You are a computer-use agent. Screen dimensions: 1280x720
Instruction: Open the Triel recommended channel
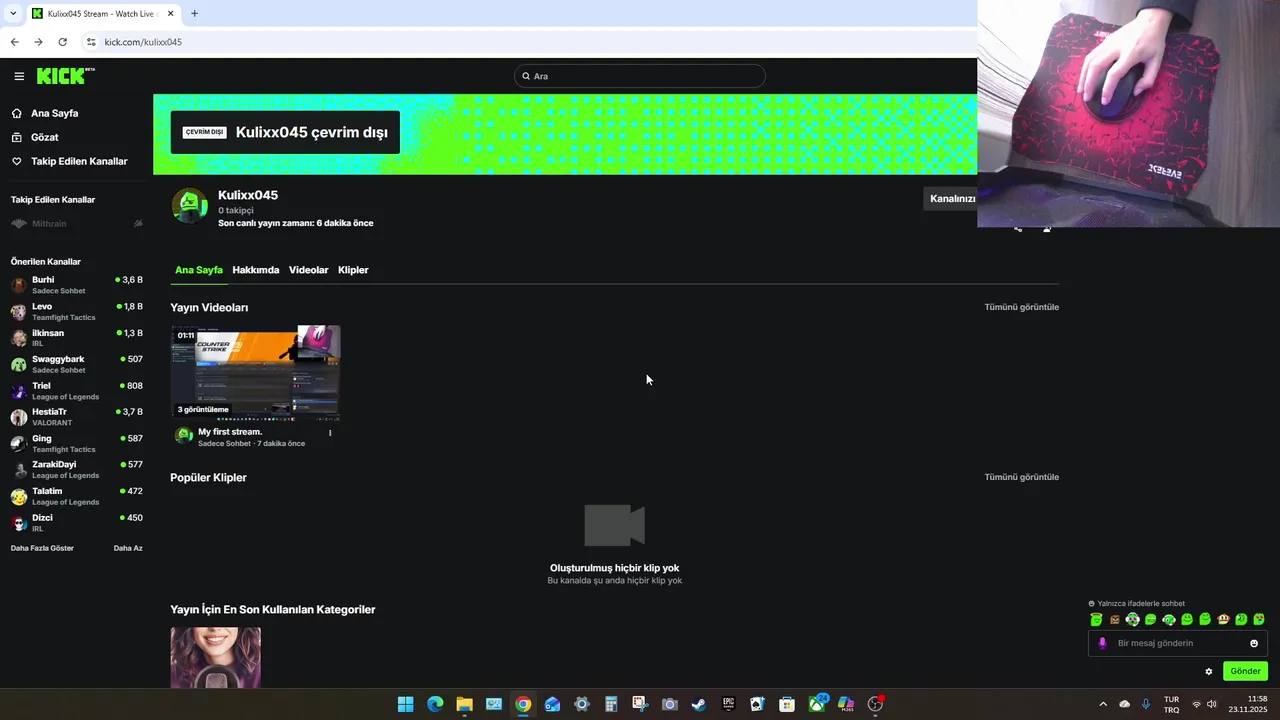tap(76, 390)
